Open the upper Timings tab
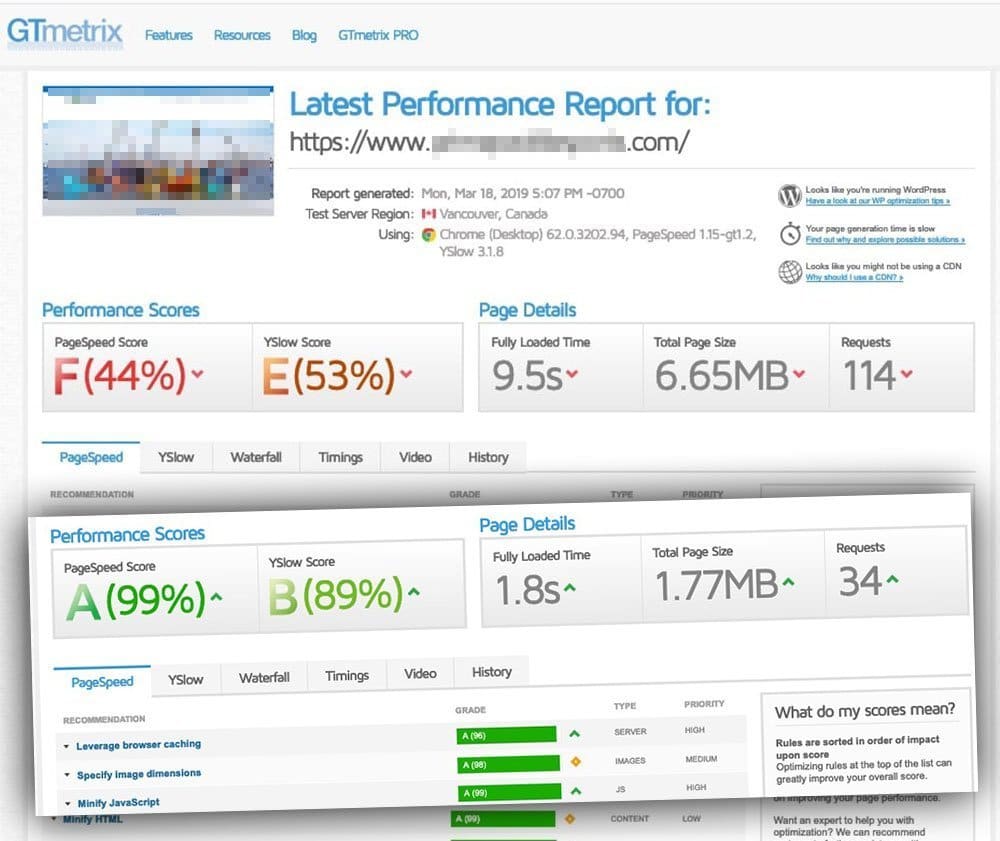1000x841 pixels. point(341,457)
